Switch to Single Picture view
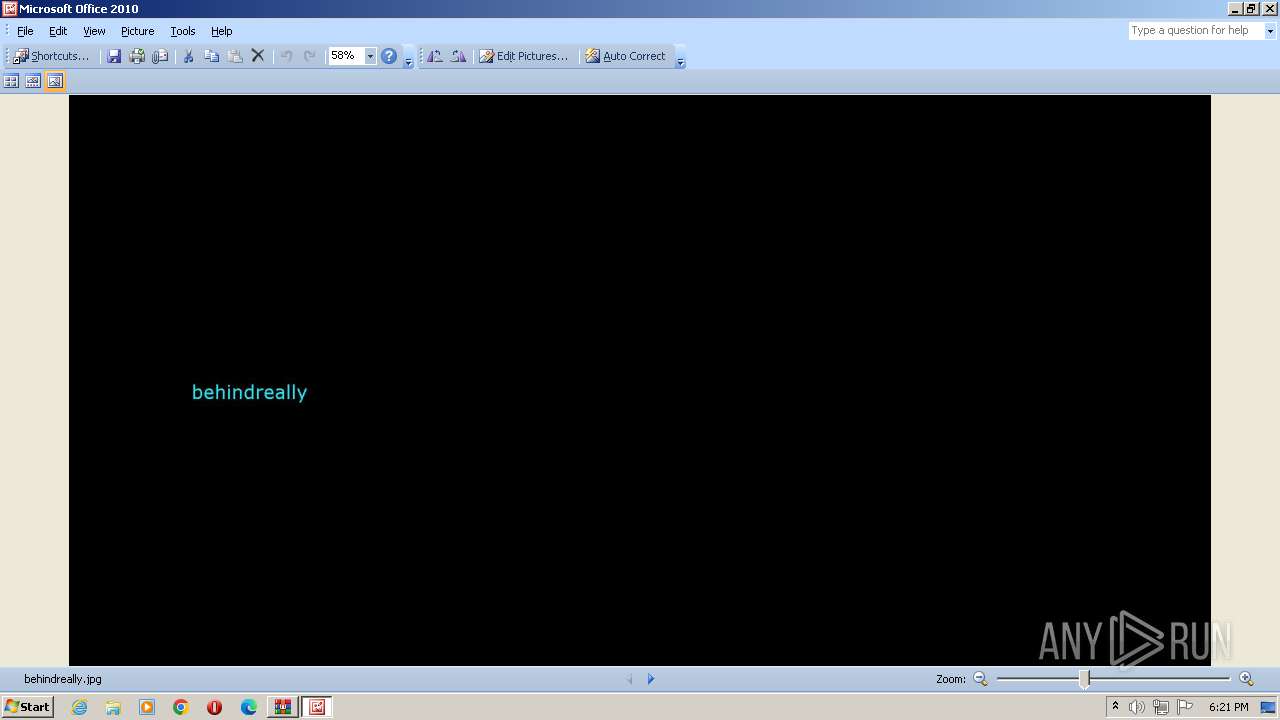Screen dimensions: 1280x720 tap(55, 81)
